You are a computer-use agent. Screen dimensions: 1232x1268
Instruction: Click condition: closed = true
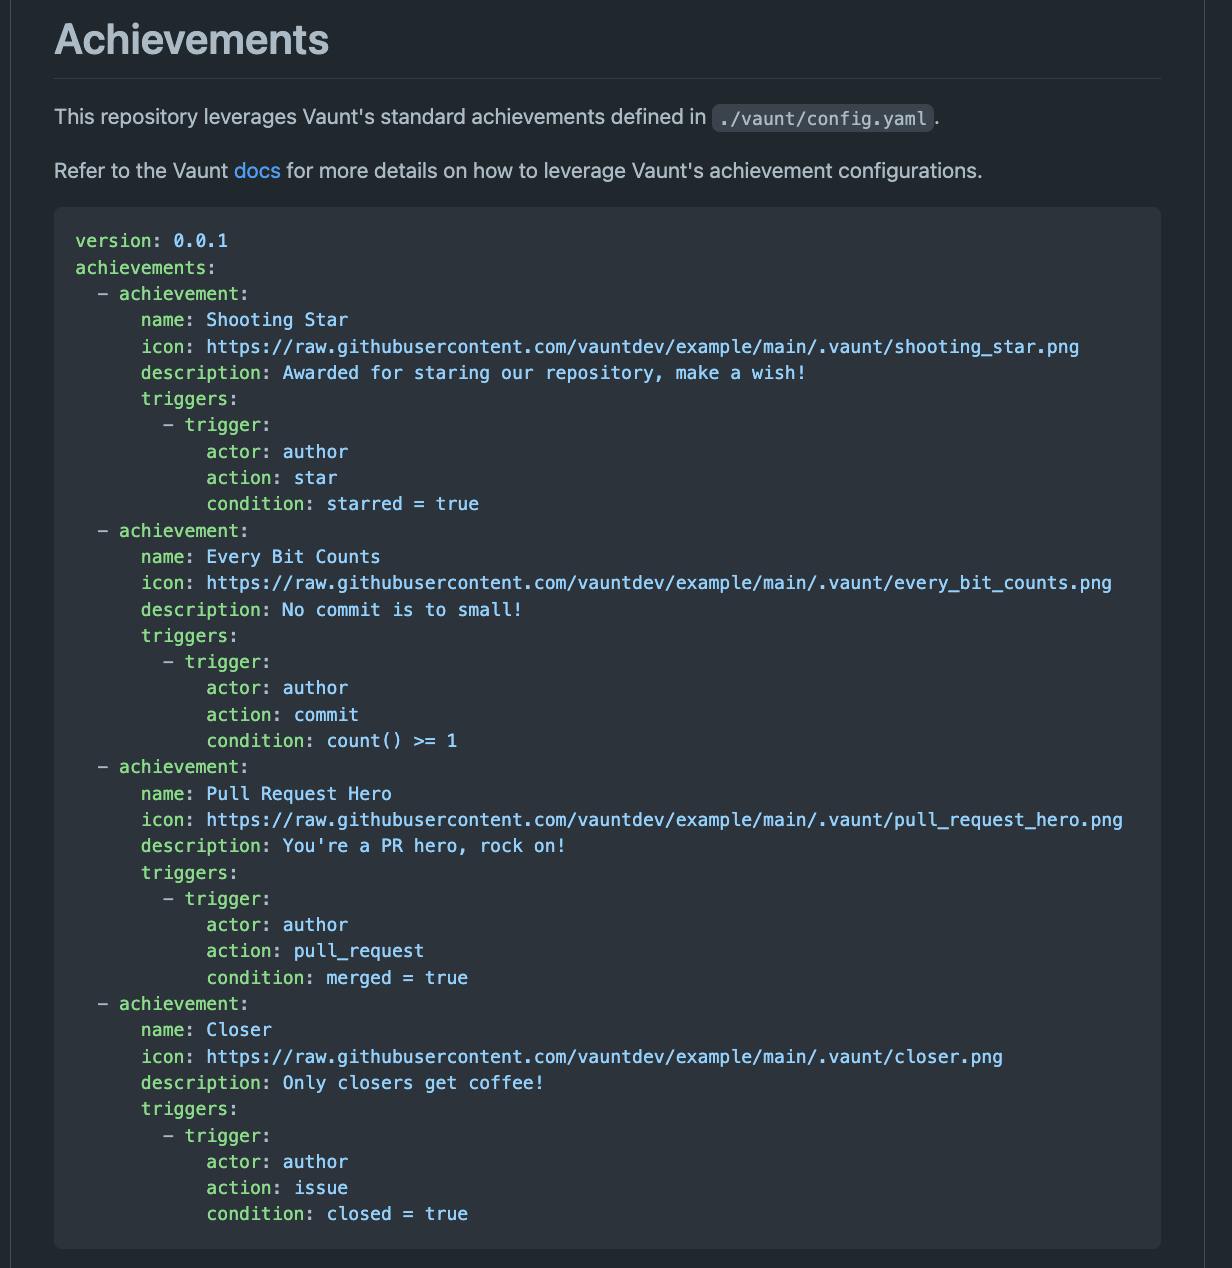pyautogui.click(x=337, y=1214)
